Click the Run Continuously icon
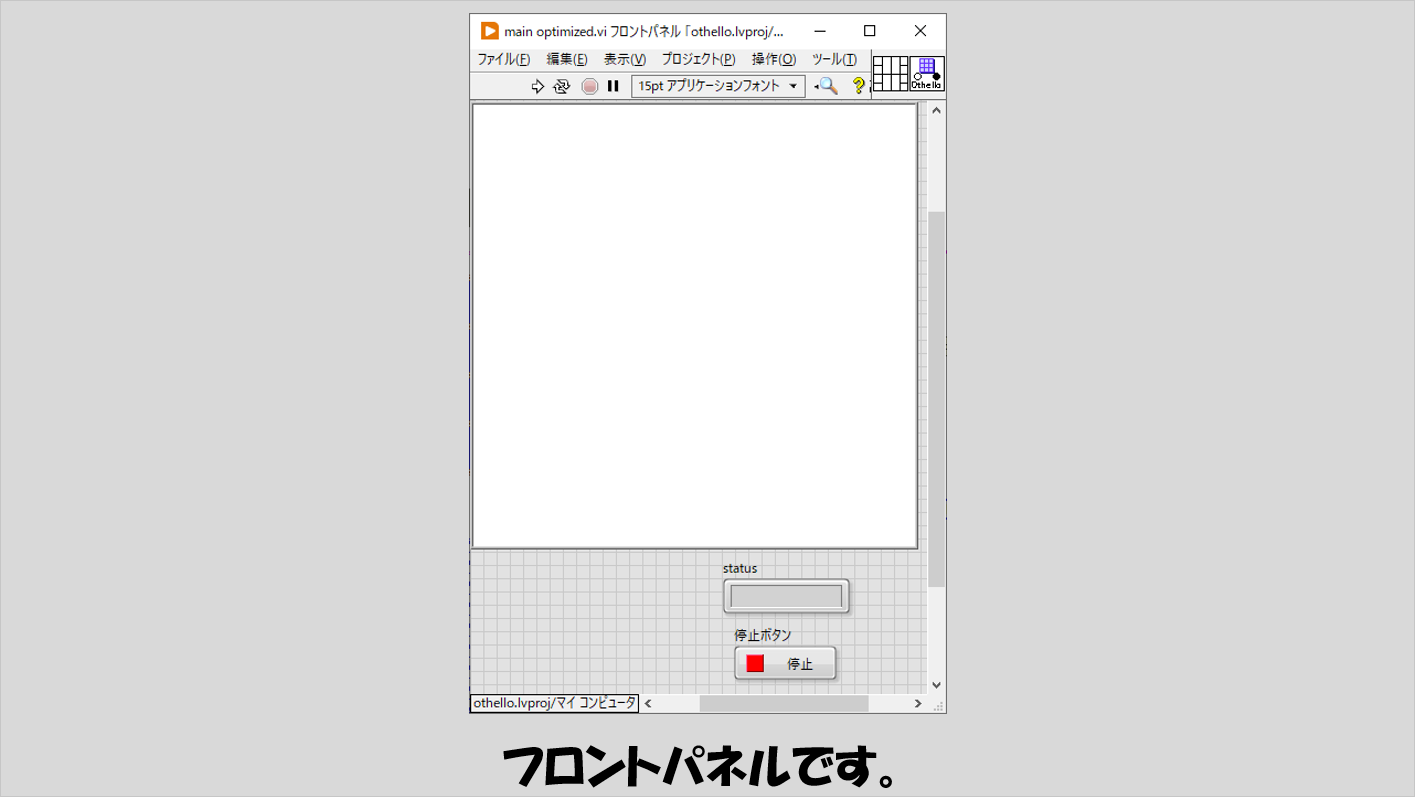The height and width of the screenshot is (797, 1415). pyautogui.click(x=562, y=86)
